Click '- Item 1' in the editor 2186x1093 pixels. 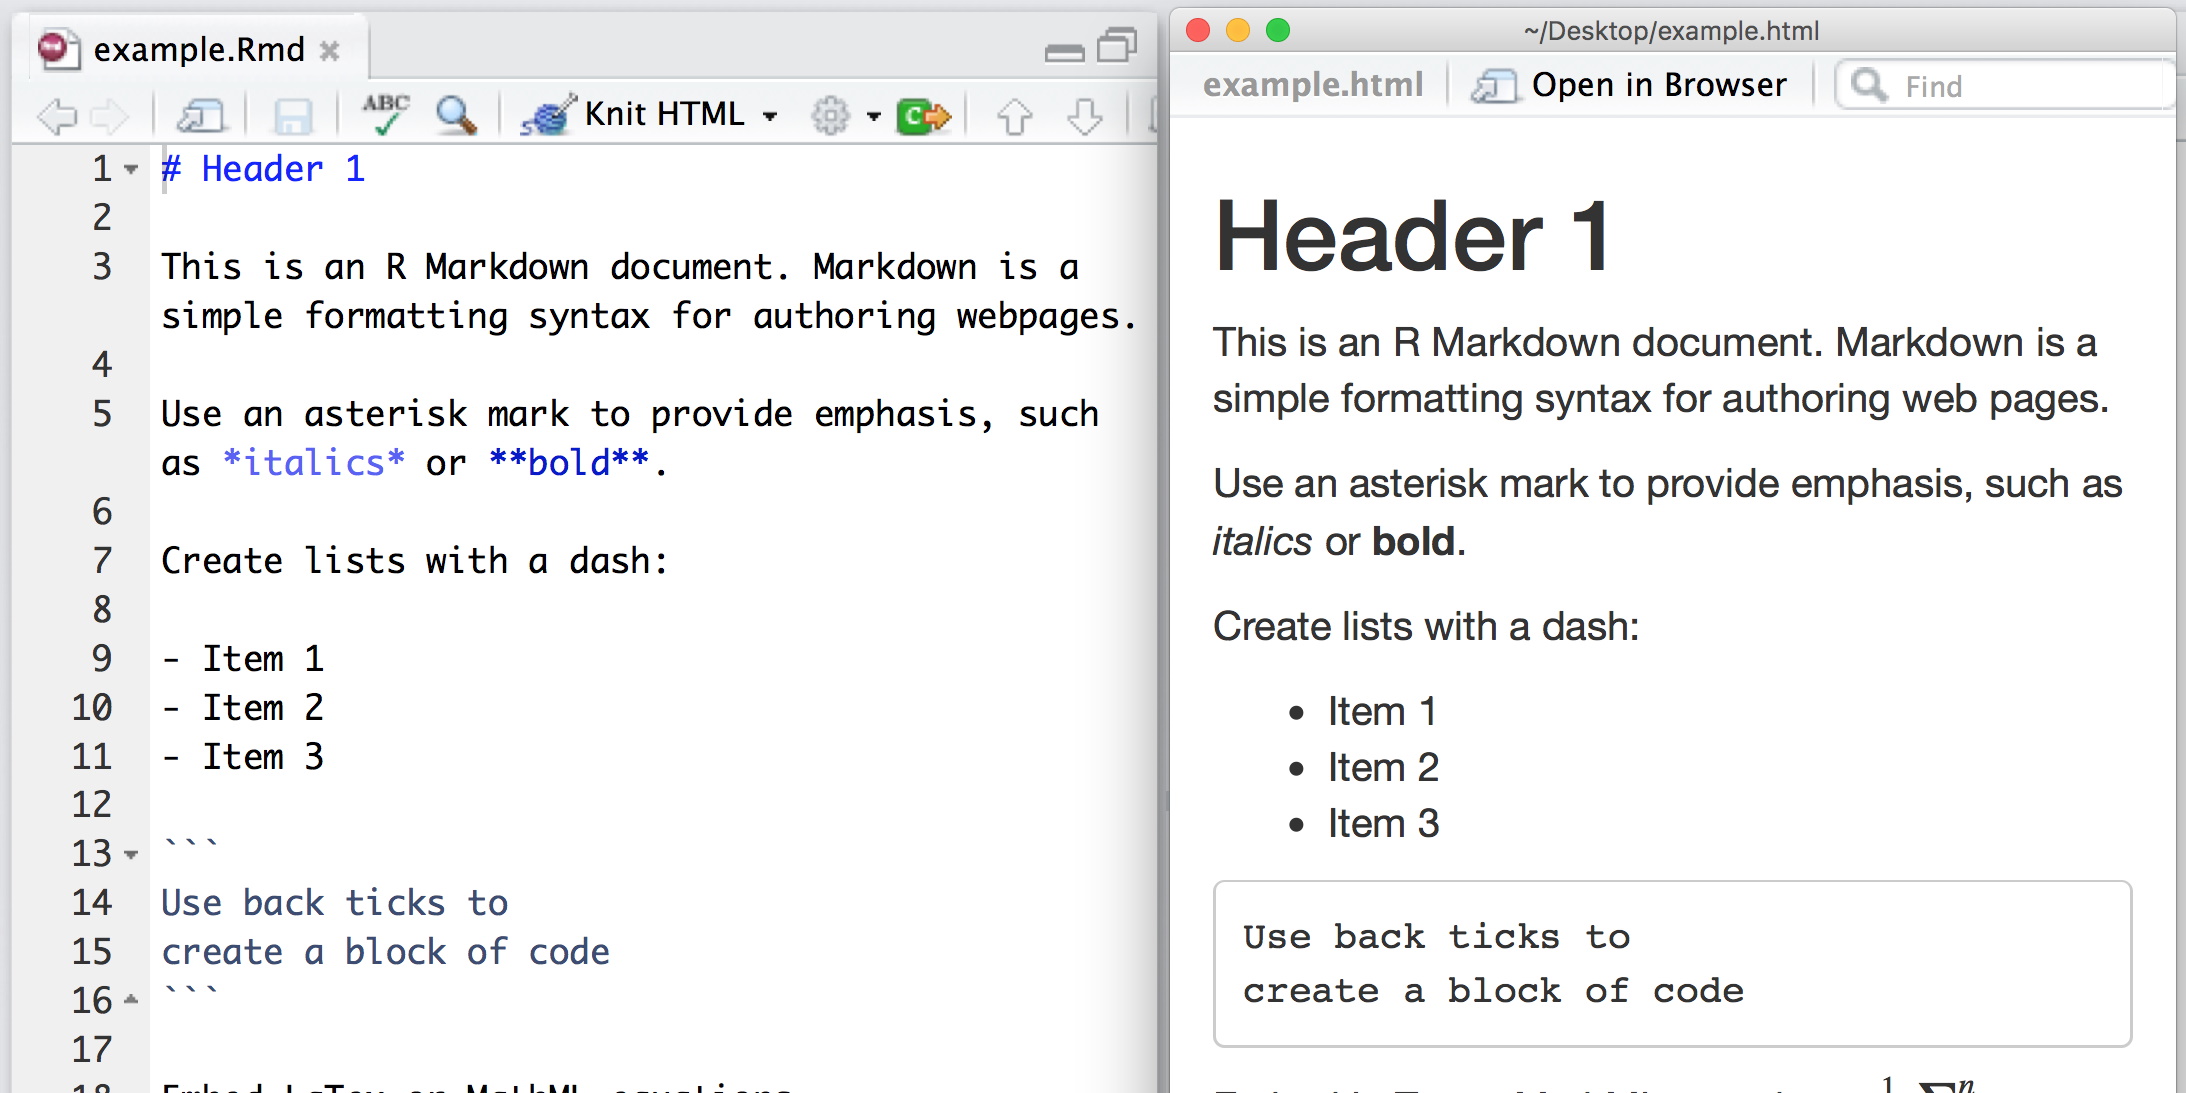pyautogui.click(x=243, y=659)
